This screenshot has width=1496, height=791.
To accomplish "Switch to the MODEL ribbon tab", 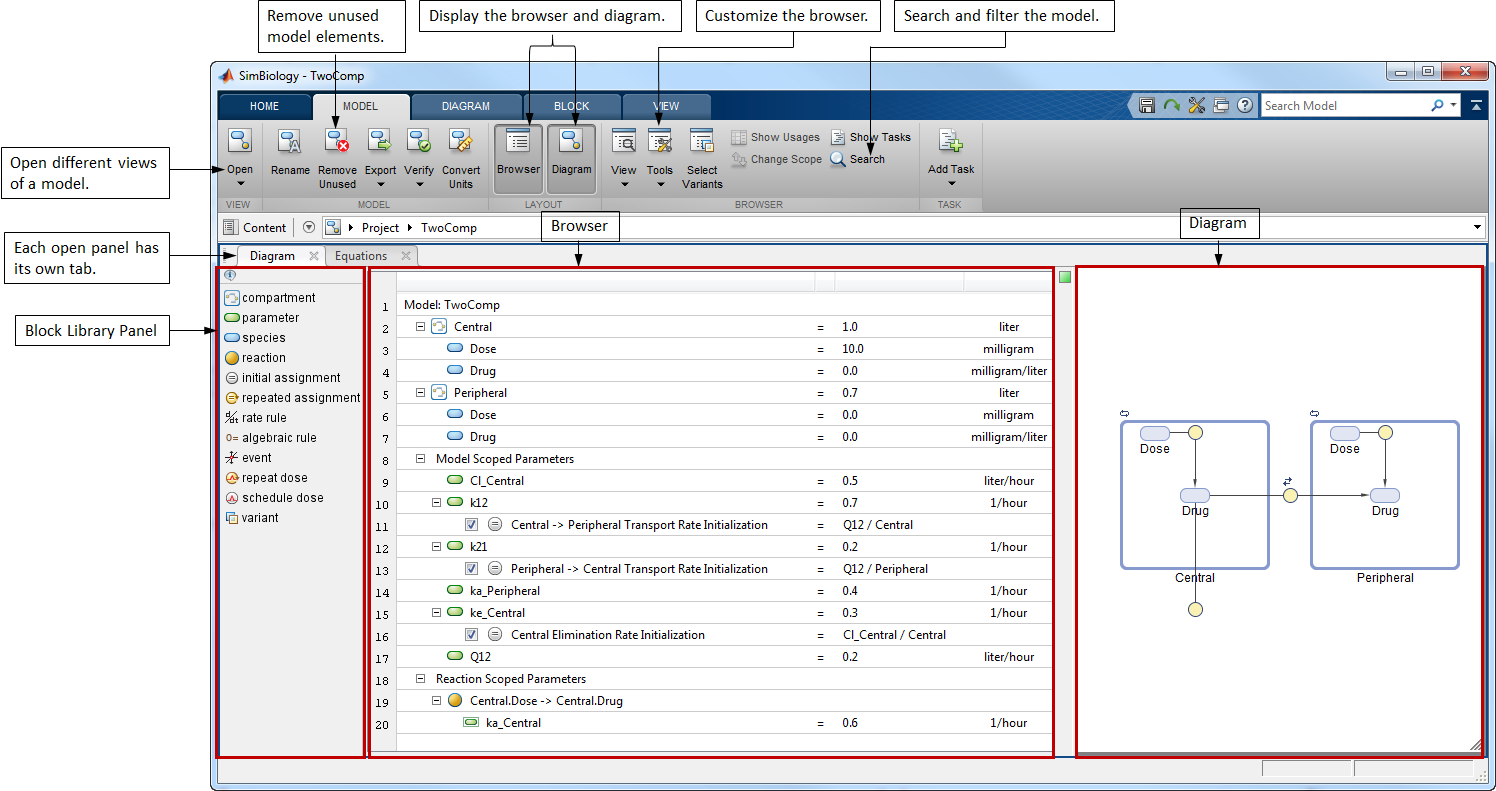I will click(361, 106).
